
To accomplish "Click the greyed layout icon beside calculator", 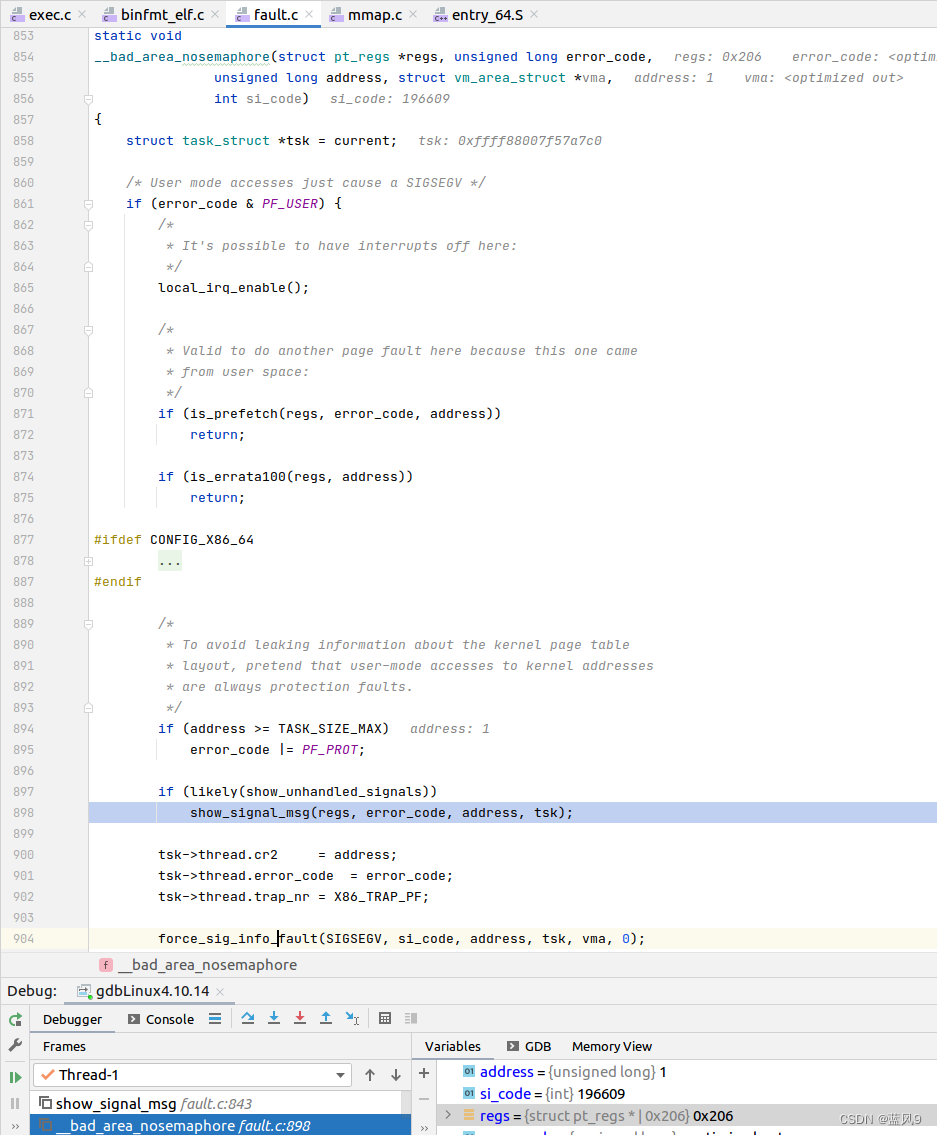I will click(x=411, y=1018).
